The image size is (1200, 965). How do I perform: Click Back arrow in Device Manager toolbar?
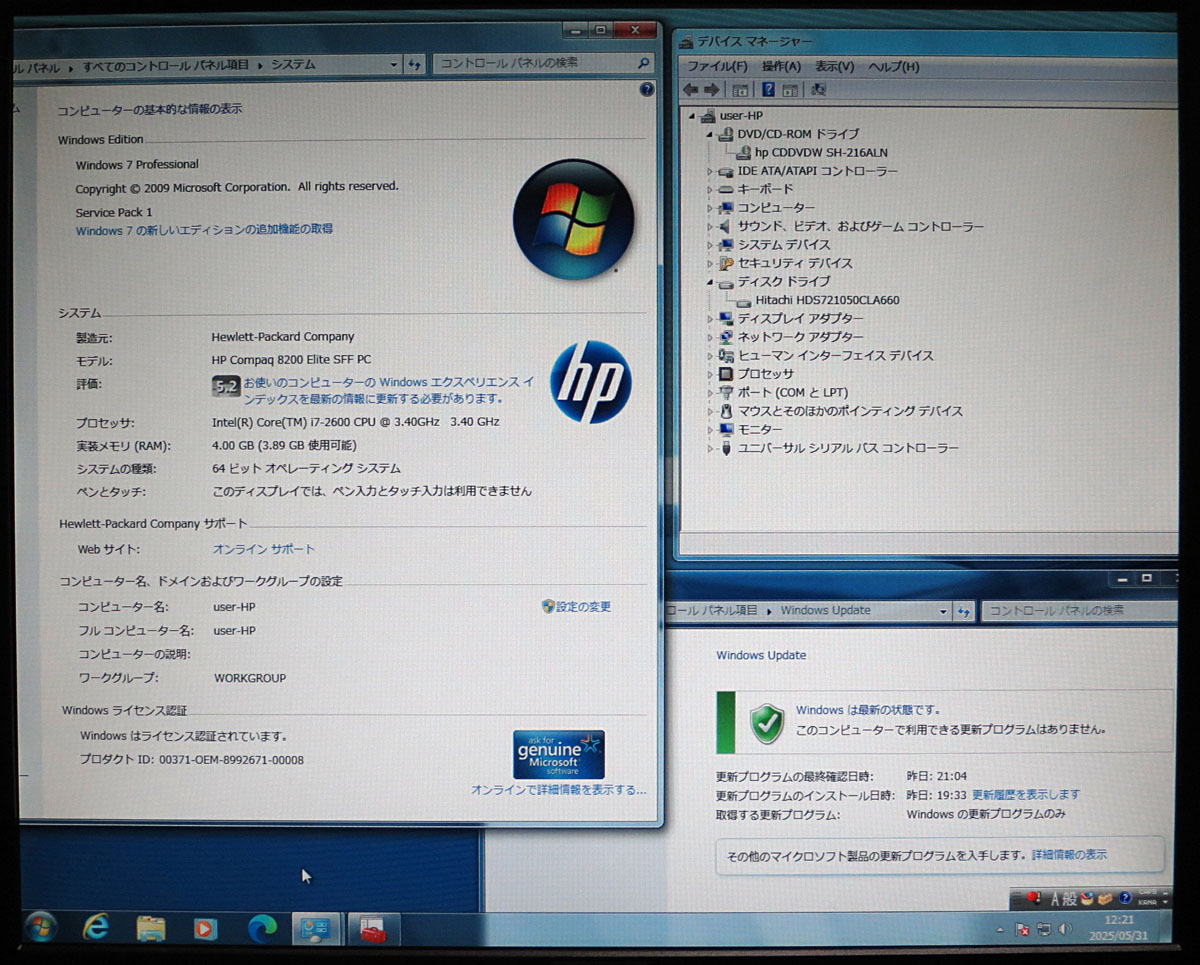[690, 90]
